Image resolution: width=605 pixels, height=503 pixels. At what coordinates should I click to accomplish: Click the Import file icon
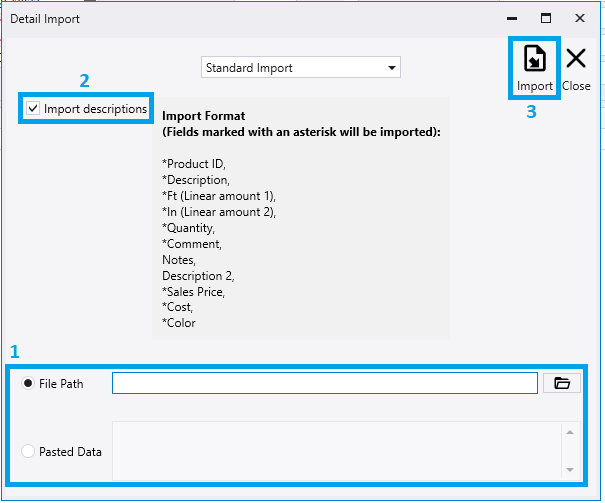(x=534, y=59)
